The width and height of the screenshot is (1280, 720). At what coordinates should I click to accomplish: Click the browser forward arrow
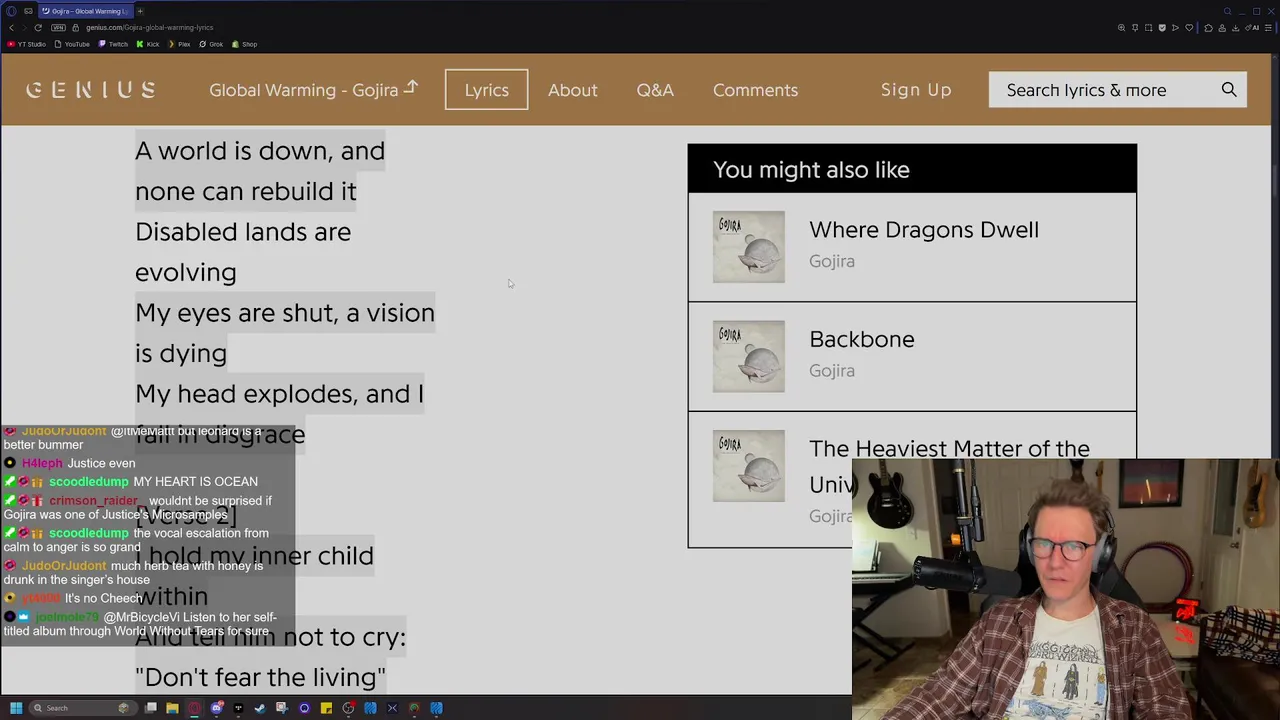[x=24, y=28]
